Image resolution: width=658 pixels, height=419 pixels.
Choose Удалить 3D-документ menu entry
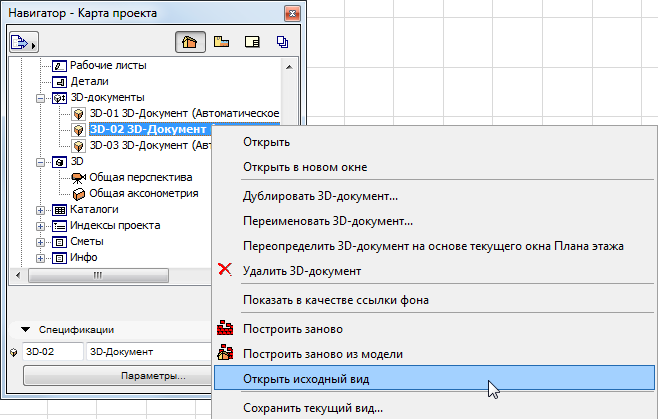click(434, 271)
